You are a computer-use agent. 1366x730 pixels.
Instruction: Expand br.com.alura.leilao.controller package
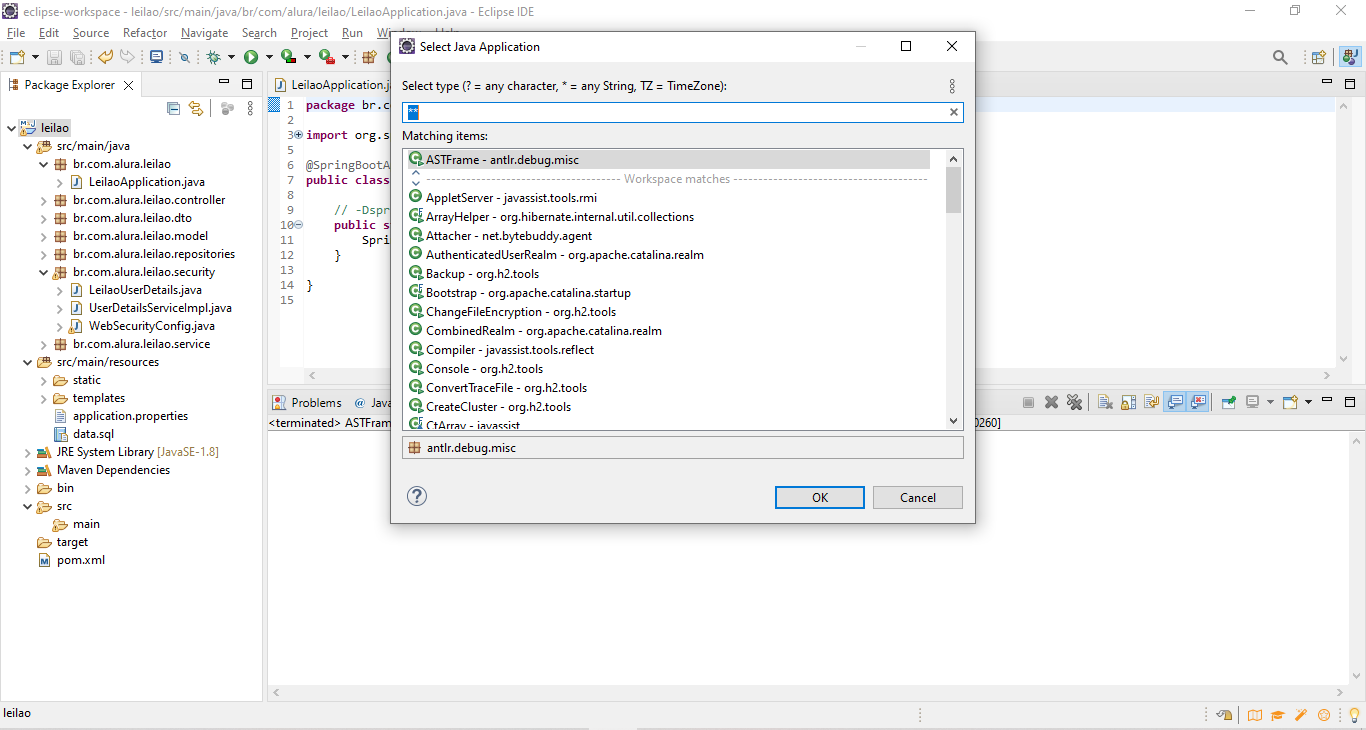click(43, 200)
